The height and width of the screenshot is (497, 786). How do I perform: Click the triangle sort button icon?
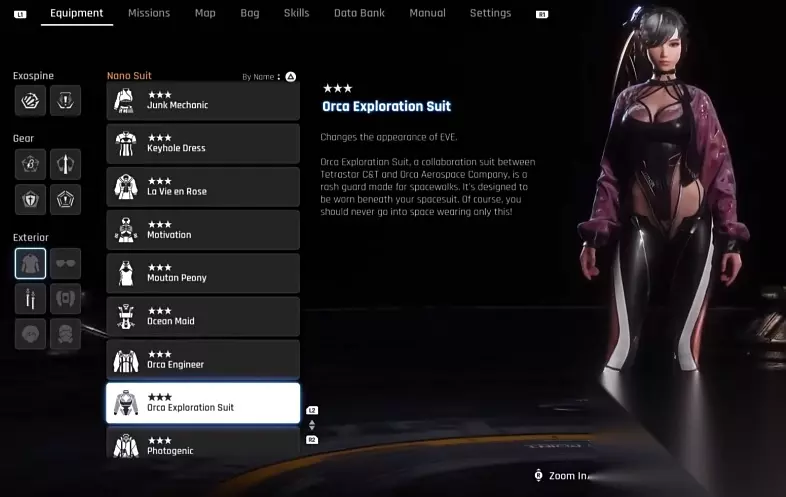click(291, 77)
